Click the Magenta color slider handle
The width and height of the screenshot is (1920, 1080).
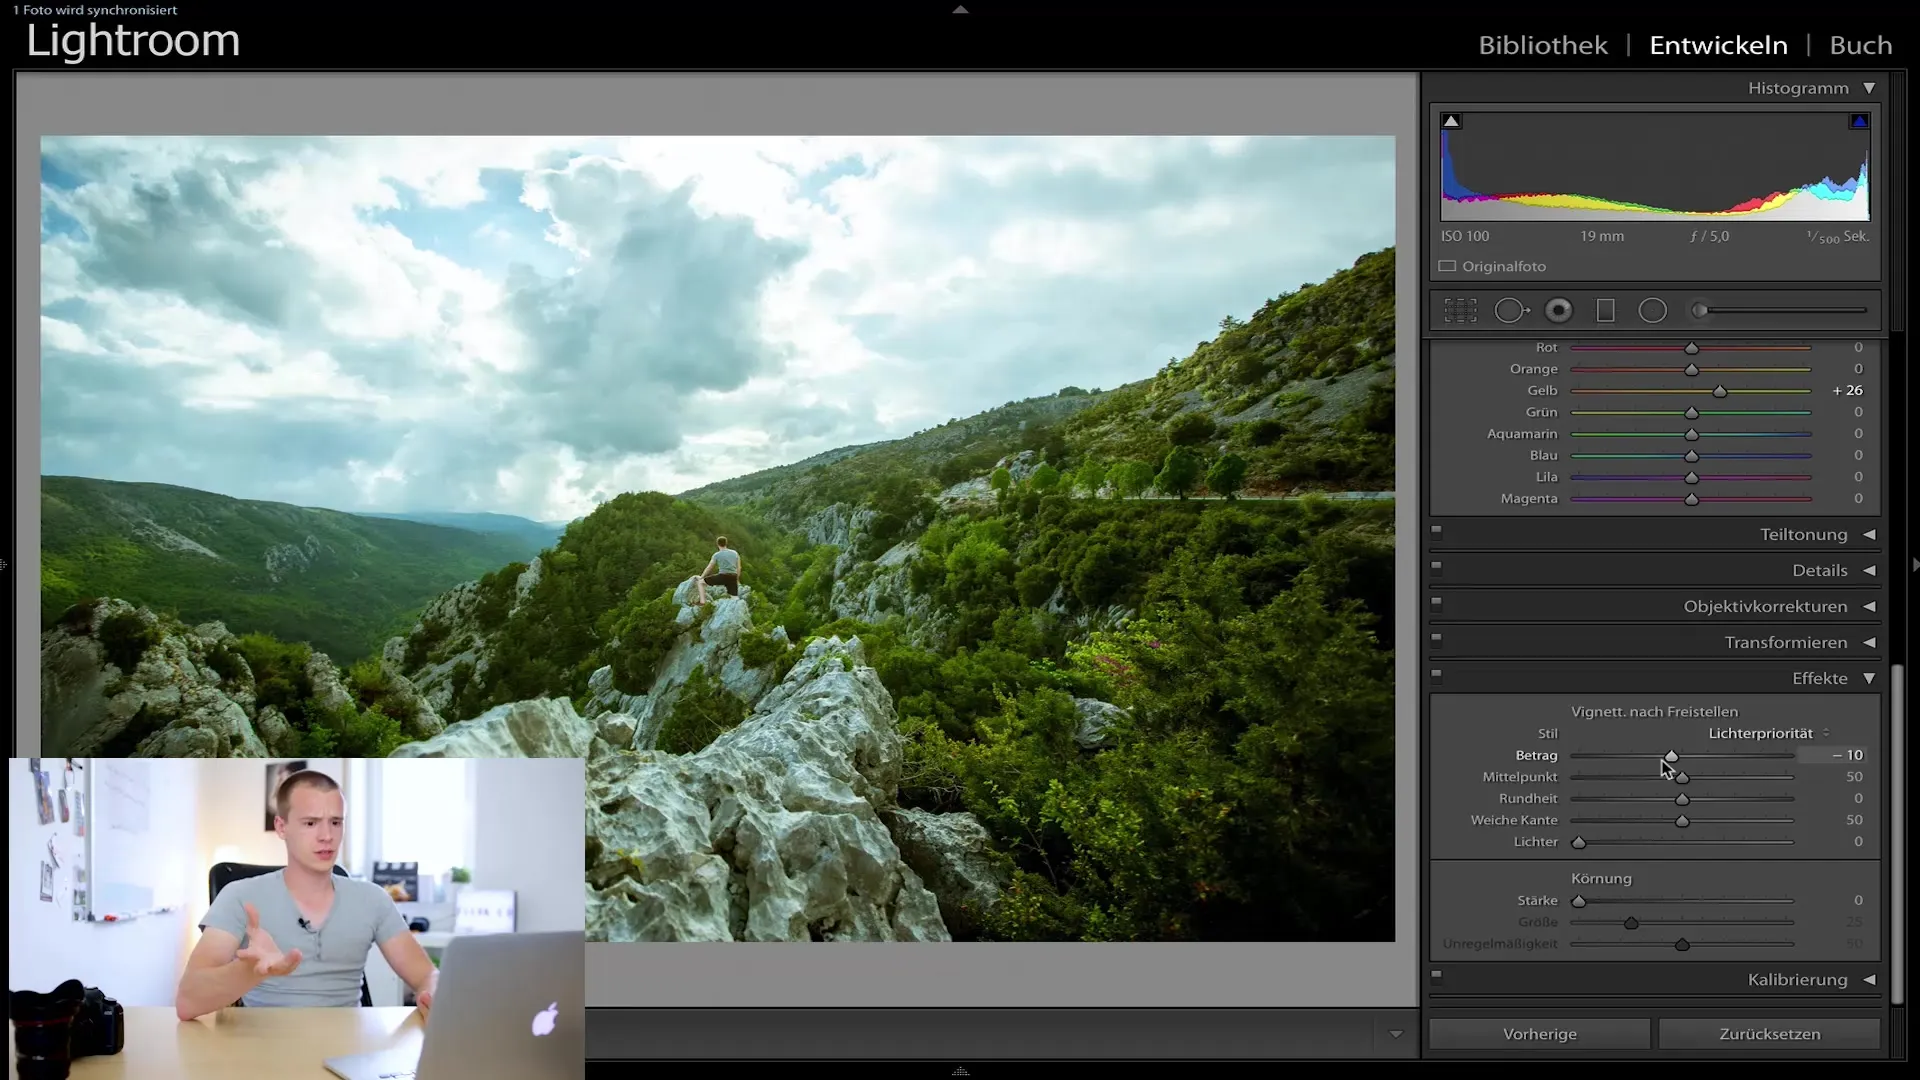1691,500
